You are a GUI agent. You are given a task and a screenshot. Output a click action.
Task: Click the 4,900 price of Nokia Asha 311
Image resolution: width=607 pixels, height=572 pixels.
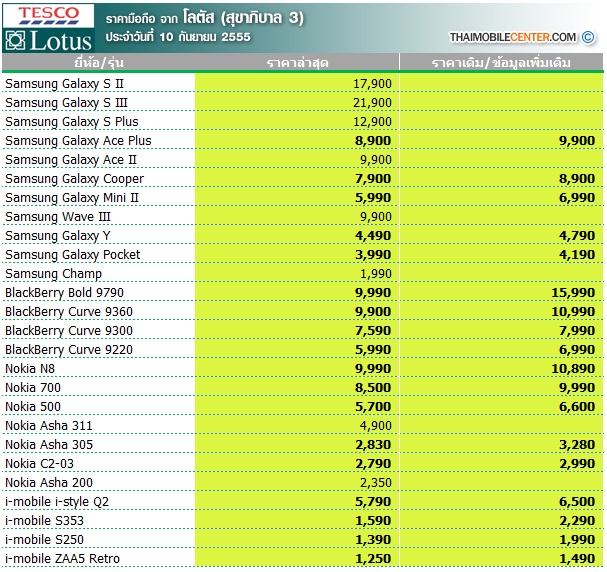click(376, 425)
